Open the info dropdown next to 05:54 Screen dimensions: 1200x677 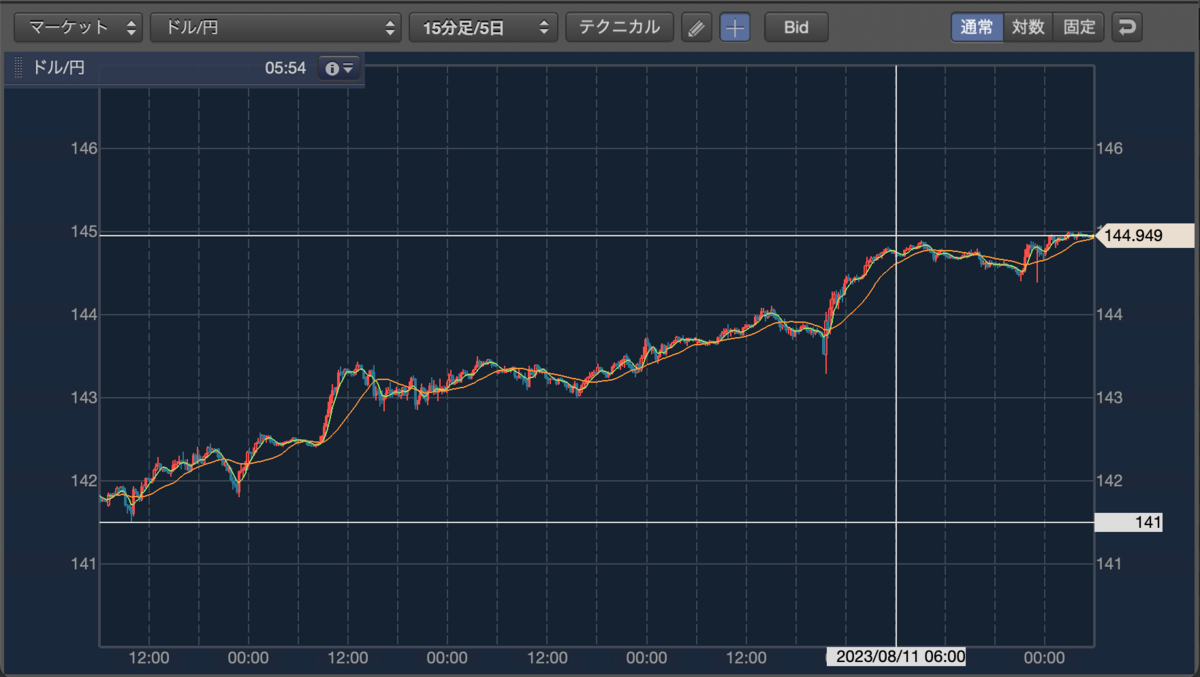coord(338,68)
